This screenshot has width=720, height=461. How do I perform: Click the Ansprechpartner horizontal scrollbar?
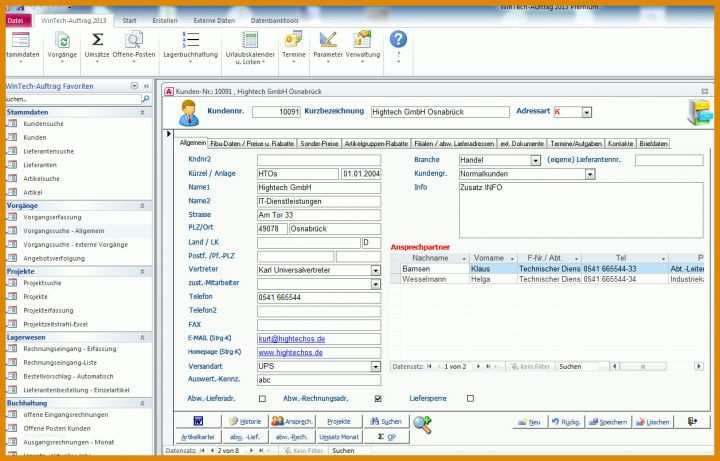[643, 366]
